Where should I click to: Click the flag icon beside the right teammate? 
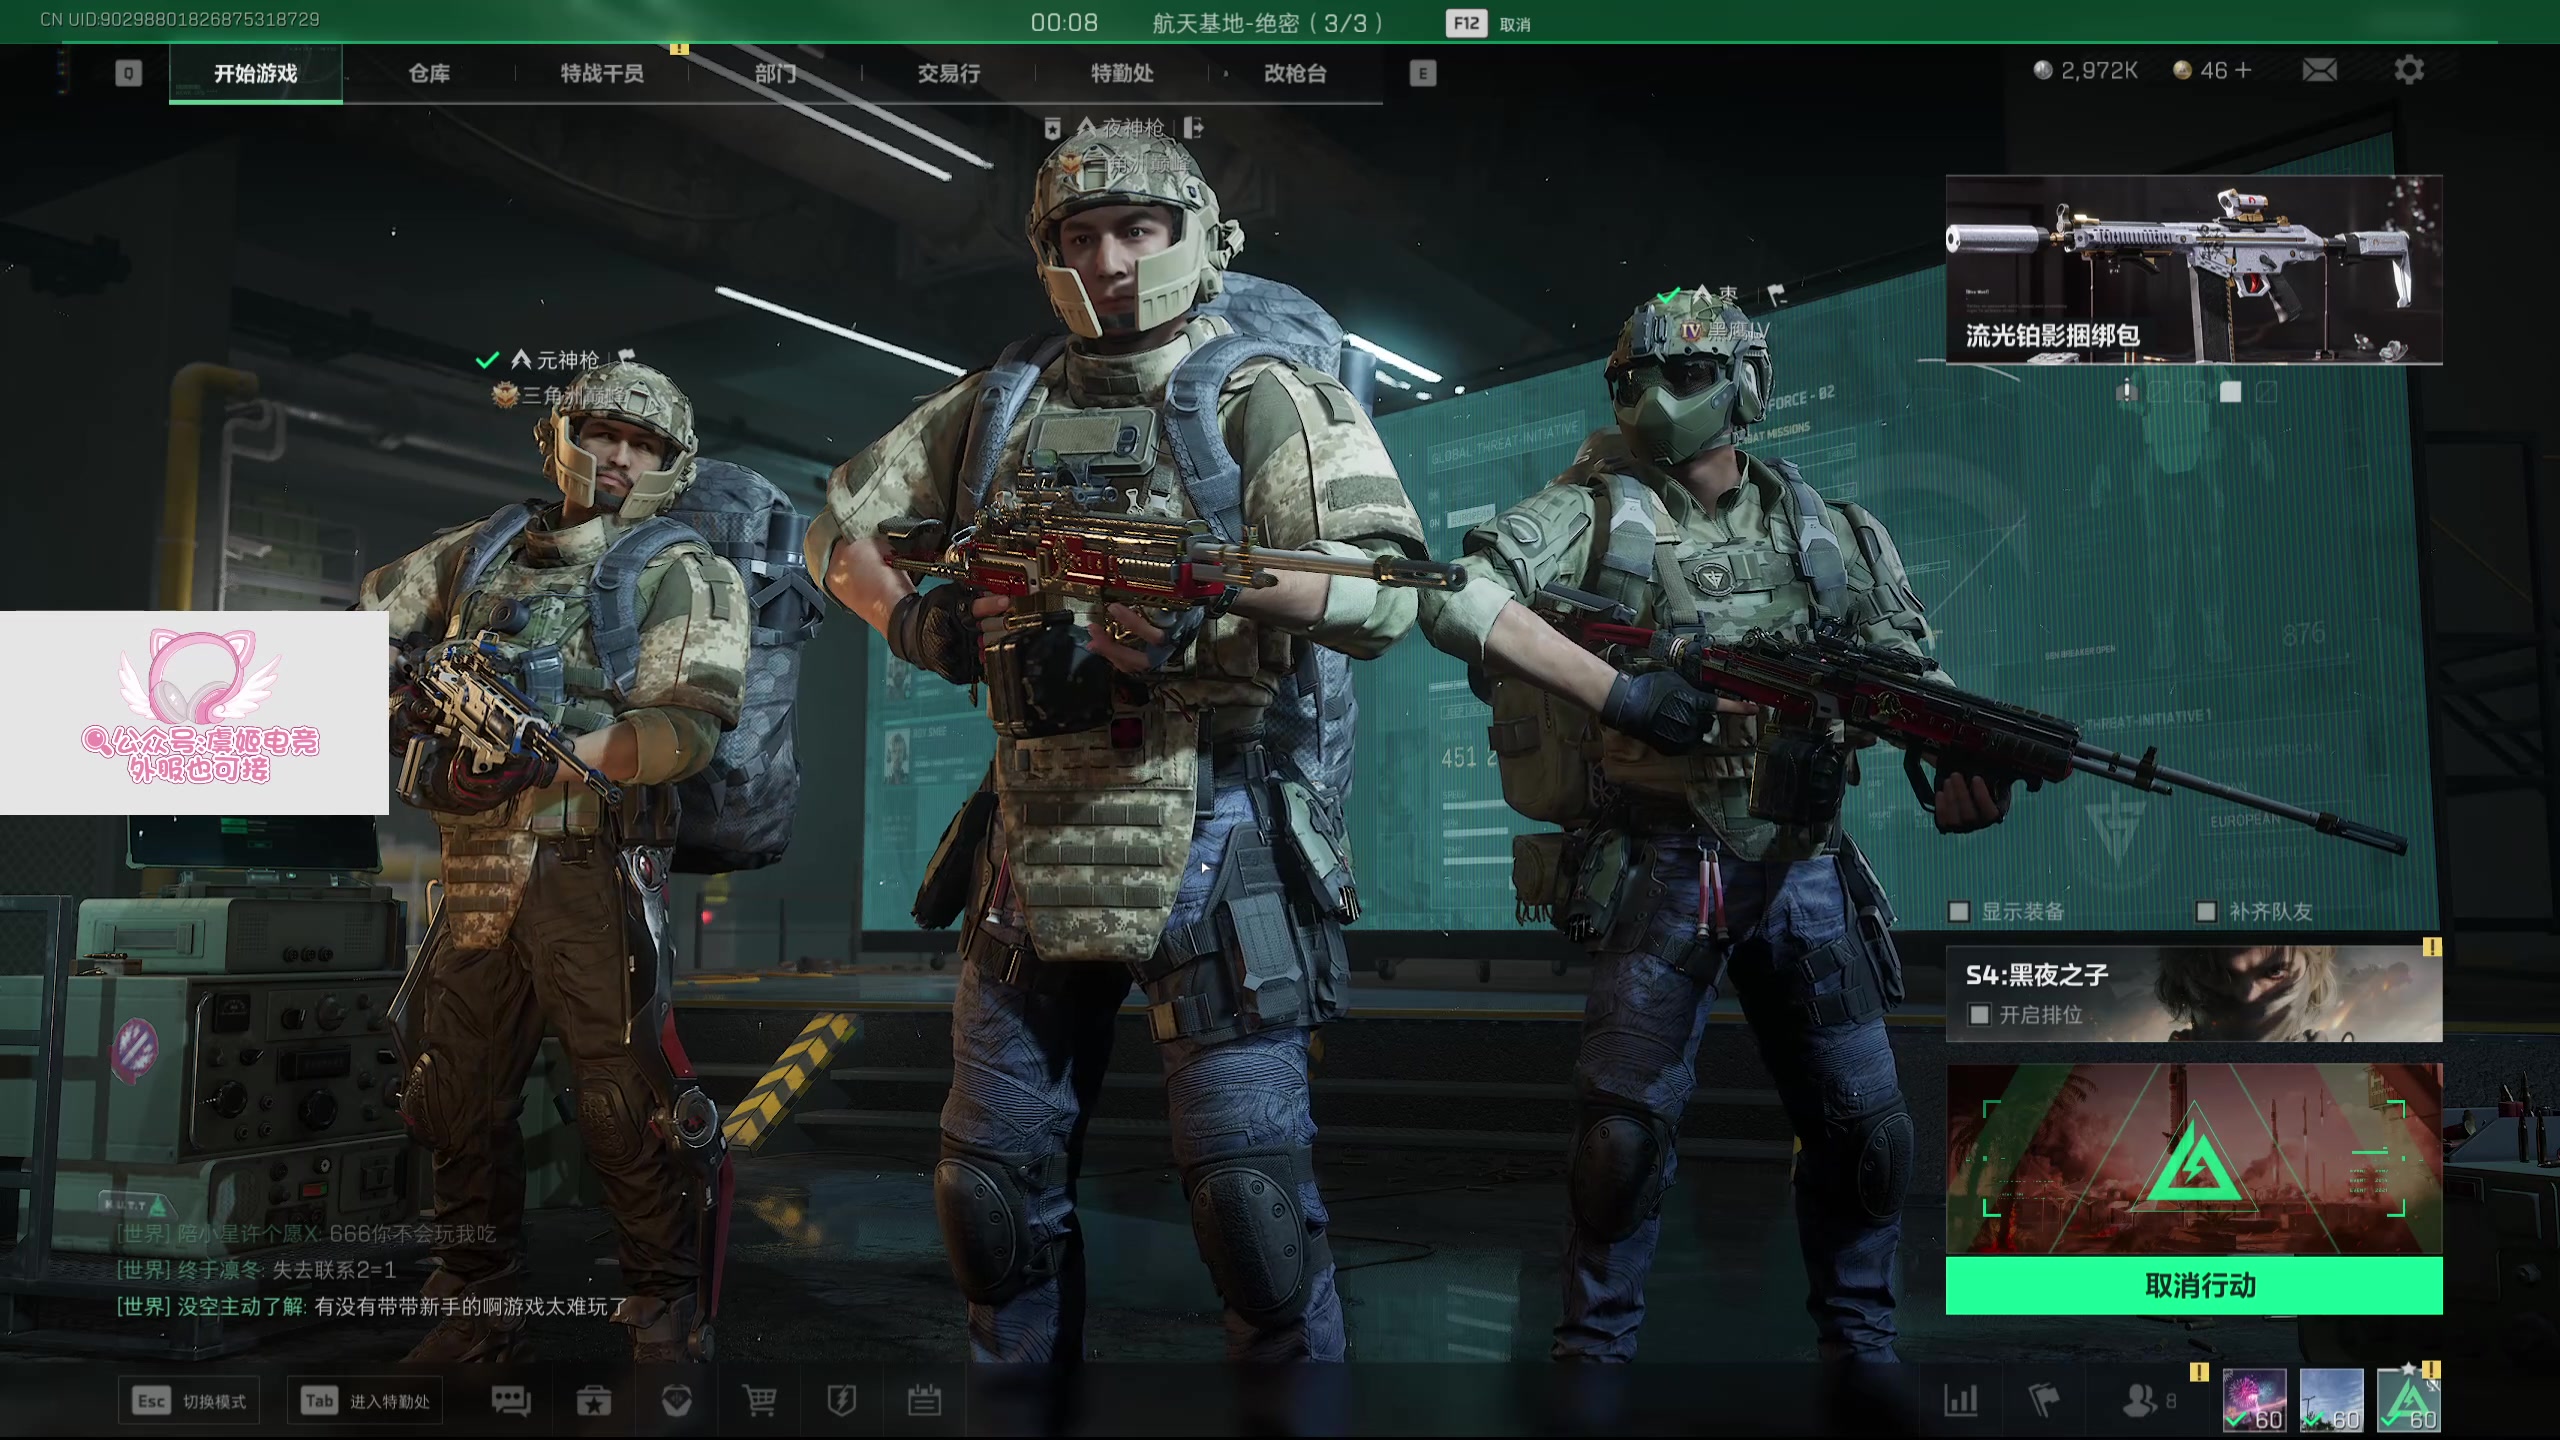[1776, 295]
